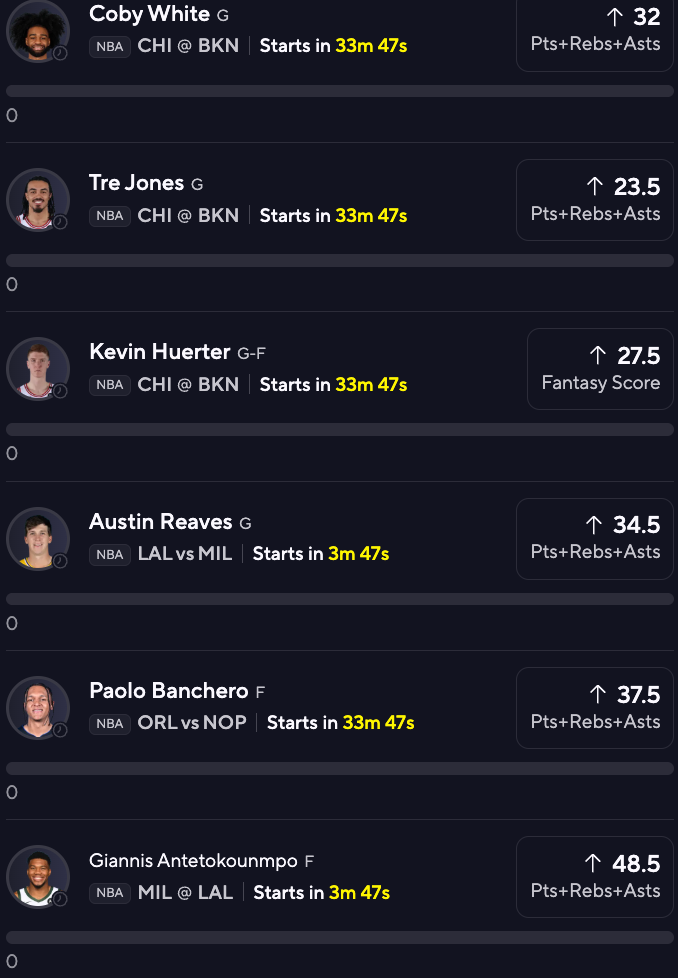Click the clock badge on Tre Jones's photo
This screenshot has width=678, height=978.
pyautogui.click(x=58, y=220)
